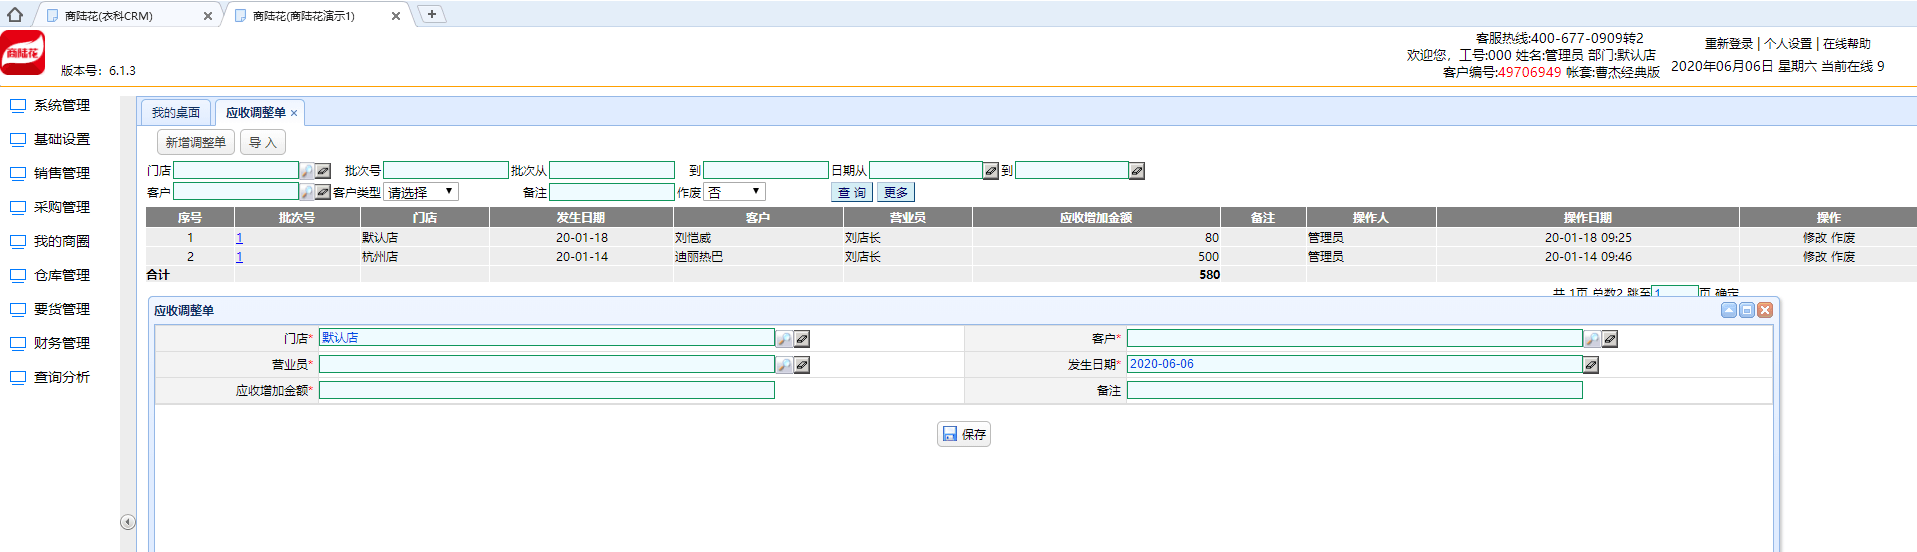Clear 门店 filter with eraser icon
Screen dimensions: 1917x552
323,171
